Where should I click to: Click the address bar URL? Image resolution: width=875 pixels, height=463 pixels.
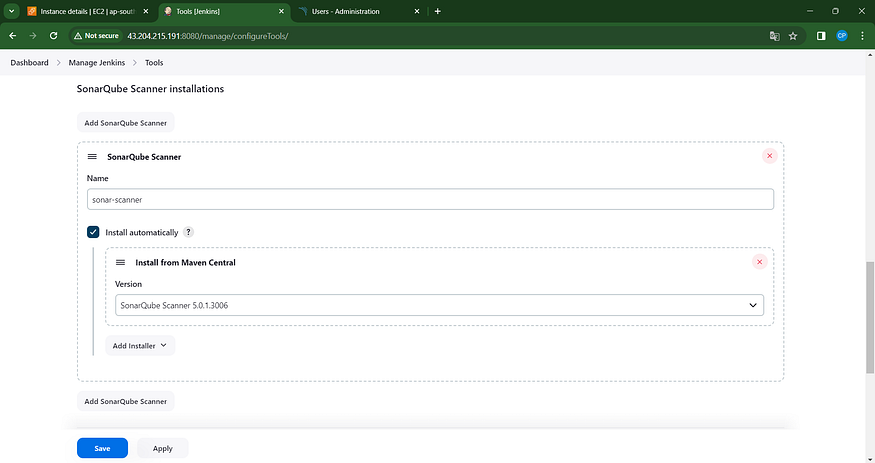coord(208,36)
